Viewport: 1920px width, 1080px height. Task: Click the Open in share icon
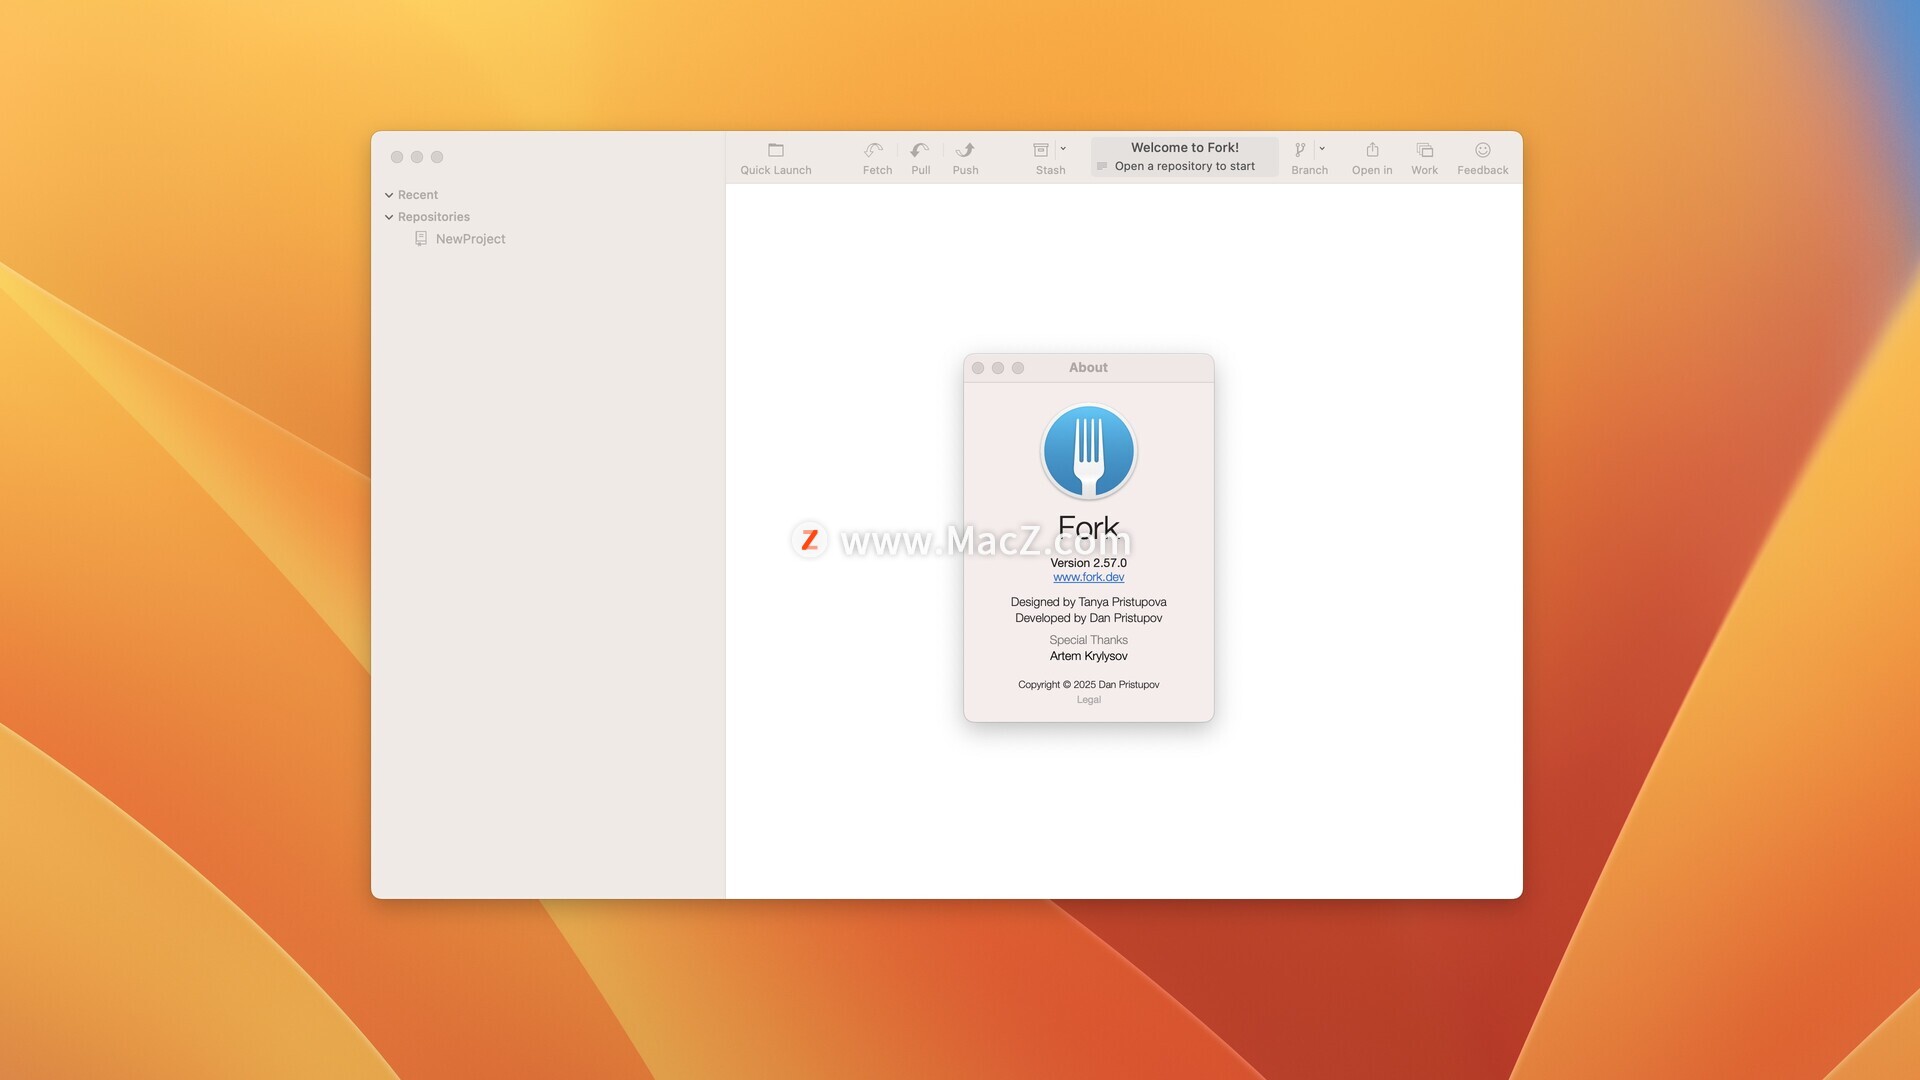1372,150
